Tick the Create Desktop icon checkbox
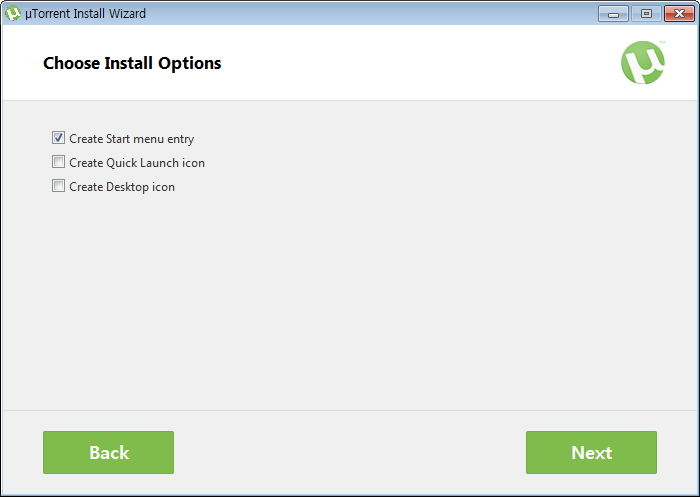The width and height of the screenshot is (700, 497). (x=58, y=186)
